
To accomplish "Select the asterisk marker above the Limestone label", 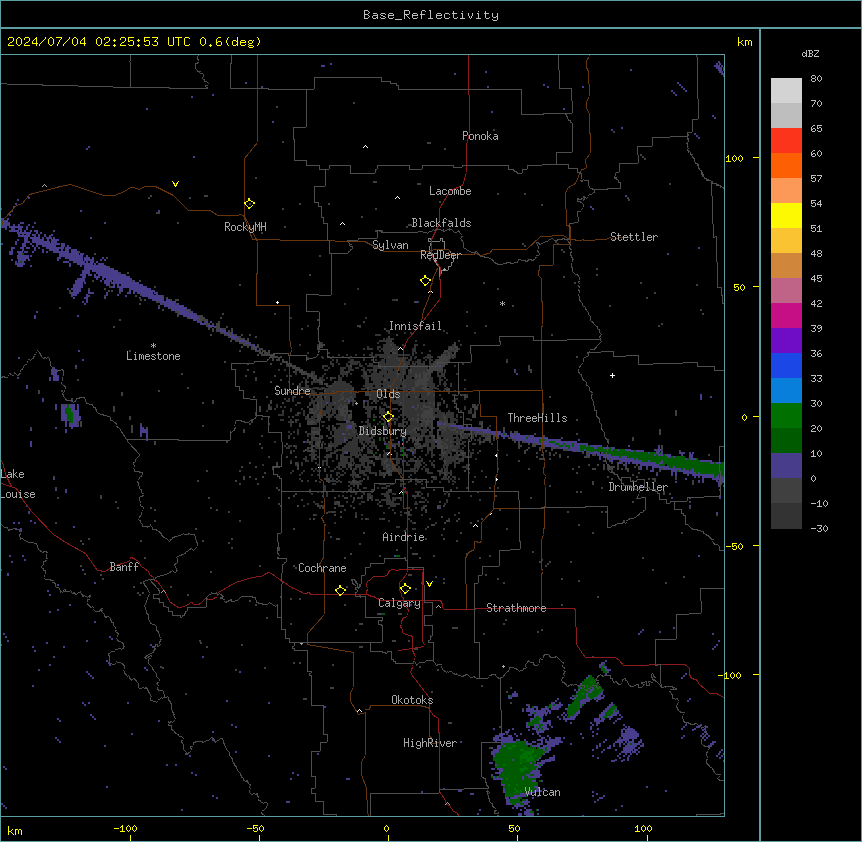I will (x=153, y=346).
